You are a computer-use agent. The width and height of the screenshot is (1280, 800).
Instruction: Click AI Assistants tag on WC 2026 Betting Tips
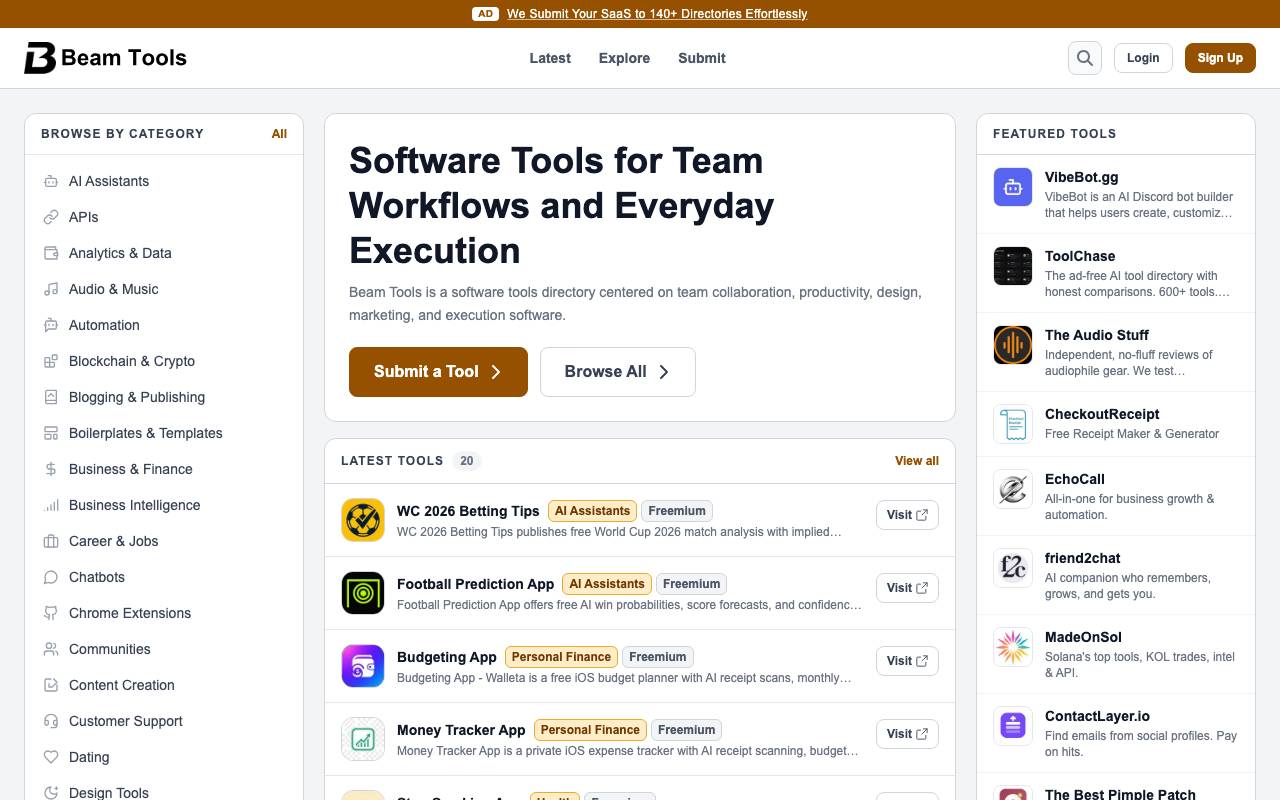[x=593, y=511]
